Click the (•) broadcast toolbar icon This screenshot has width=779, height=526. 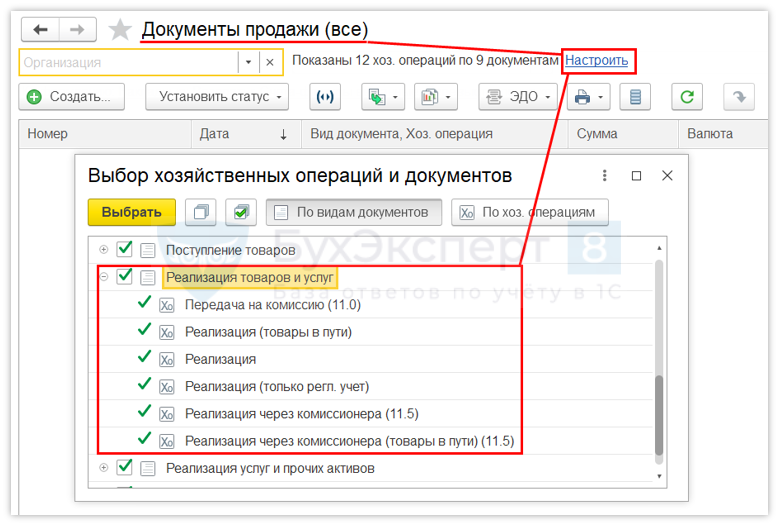point(325,96)
